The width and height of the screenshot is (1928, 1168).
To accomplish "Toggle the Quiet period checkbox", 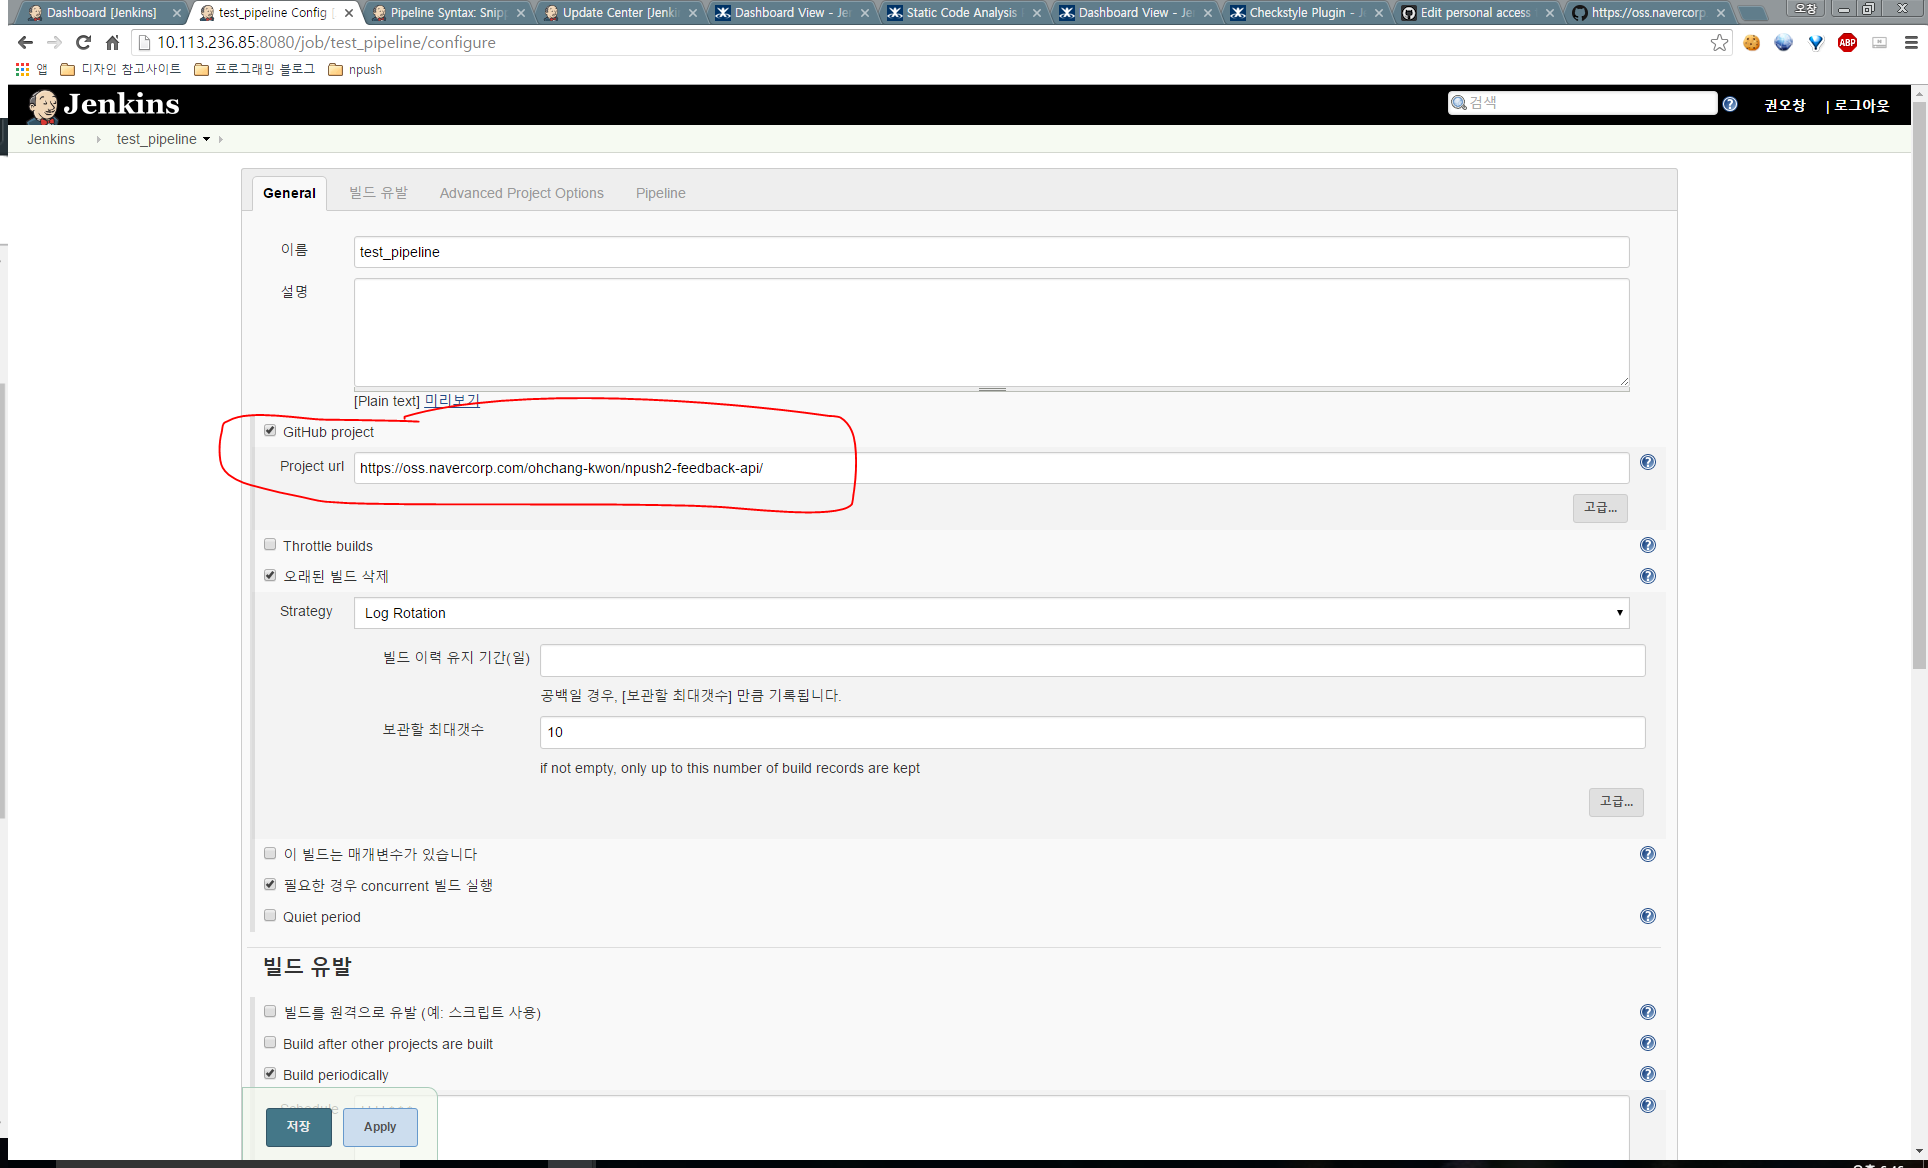I will (x=270, y=916).
